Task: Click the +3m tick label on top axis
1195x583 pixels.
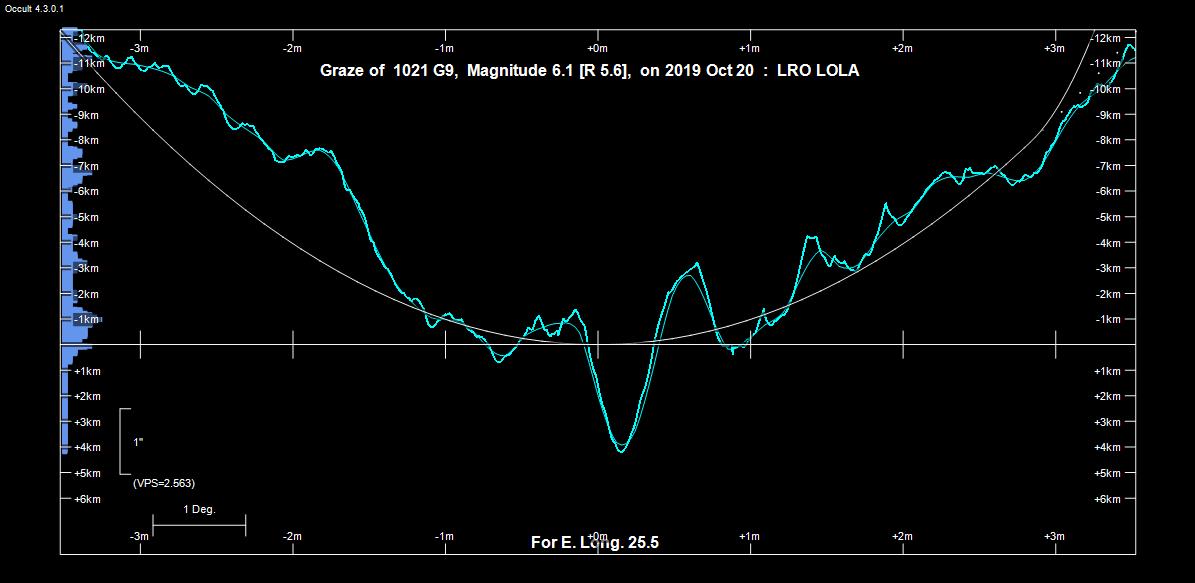Action: coord(1054,48)
